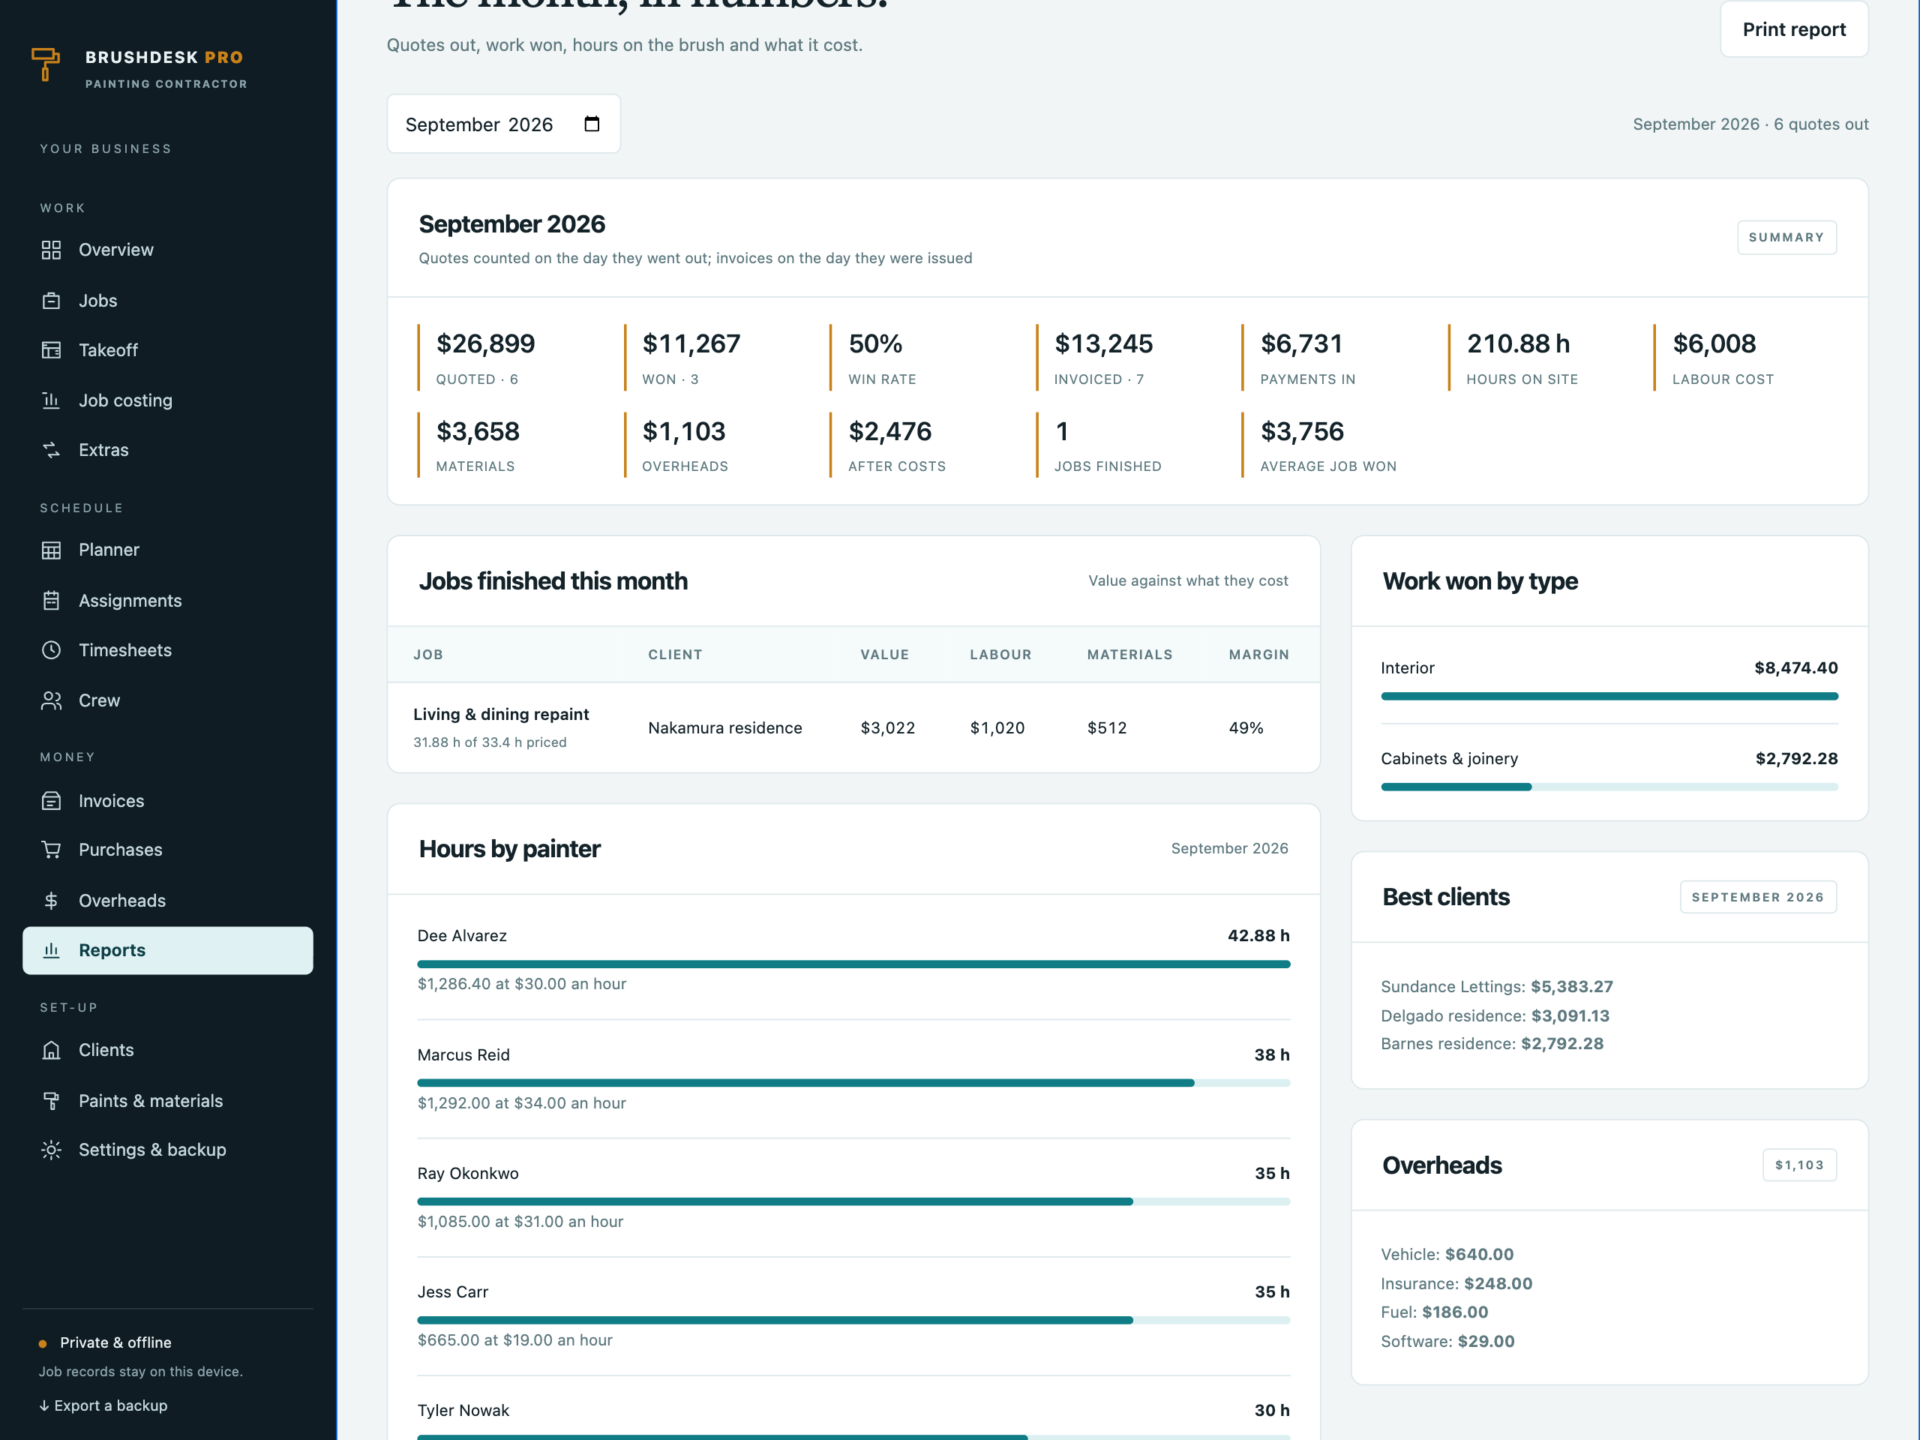Click the Print report button
1920x1440 pixels.
click(1794, 29)
